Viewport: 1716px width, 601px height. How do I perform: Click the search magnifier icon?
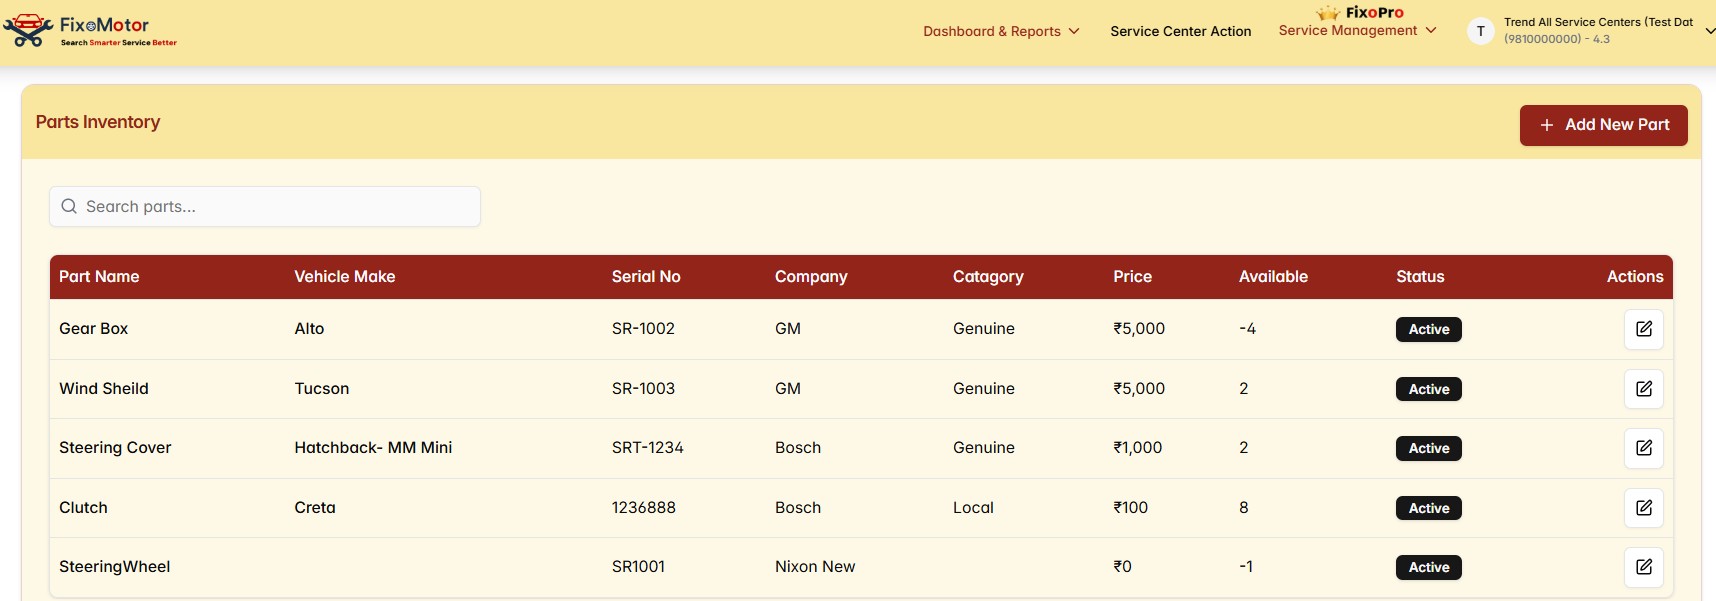69,206
